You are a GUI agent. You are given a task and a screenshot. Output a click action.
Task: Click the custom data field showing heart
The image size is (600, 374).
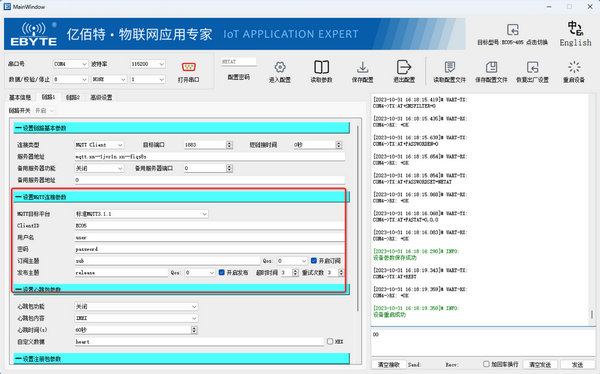tap(199, 341)
